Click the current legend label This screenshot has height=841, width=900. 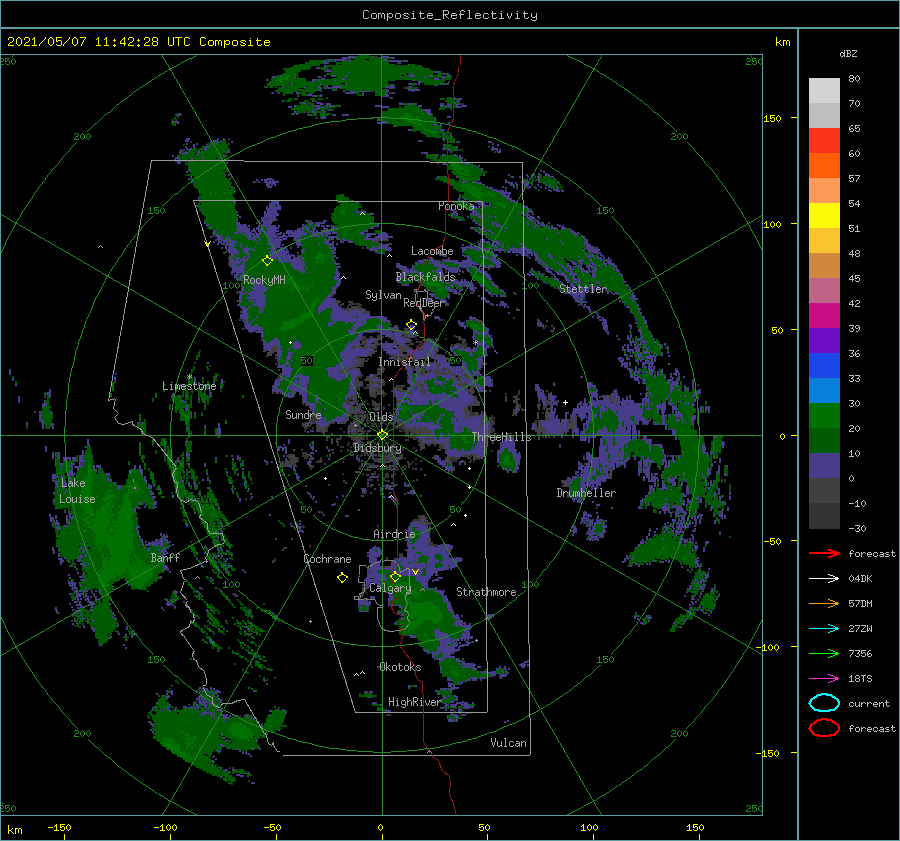[x=869, y=703]
